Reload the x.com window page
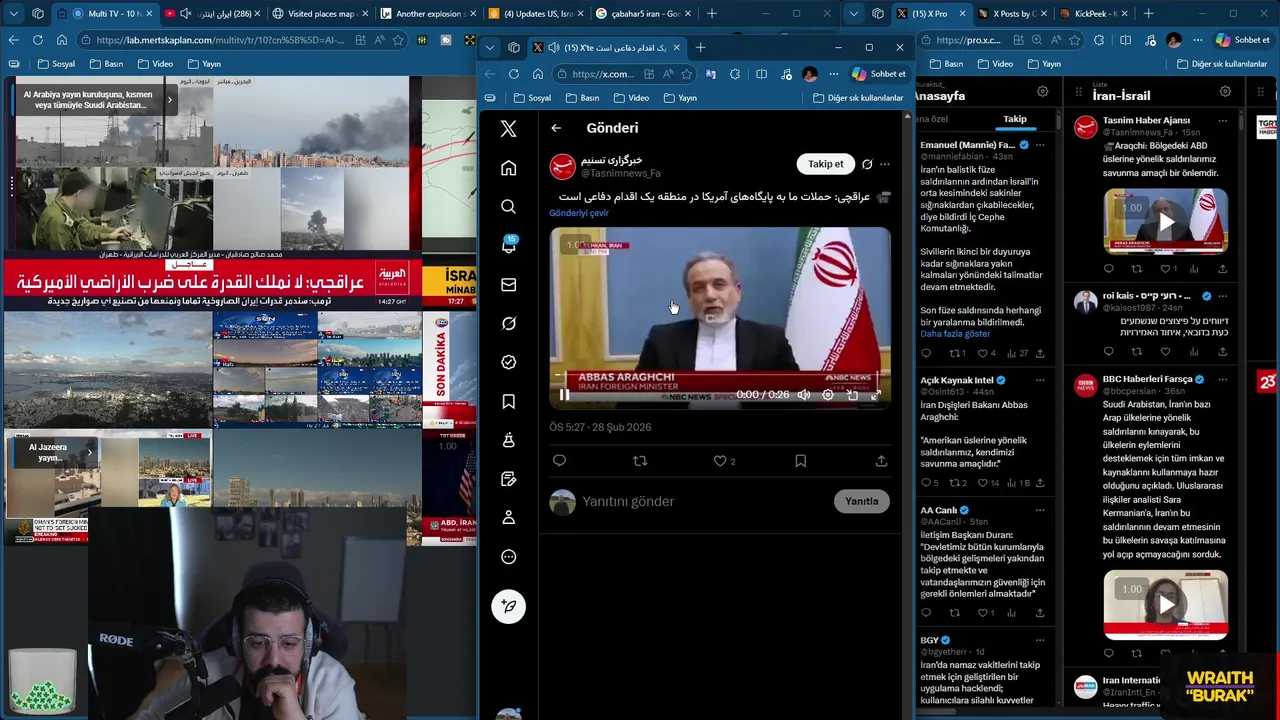This screenshot has width=1280, height=720. tap(513, 73)
